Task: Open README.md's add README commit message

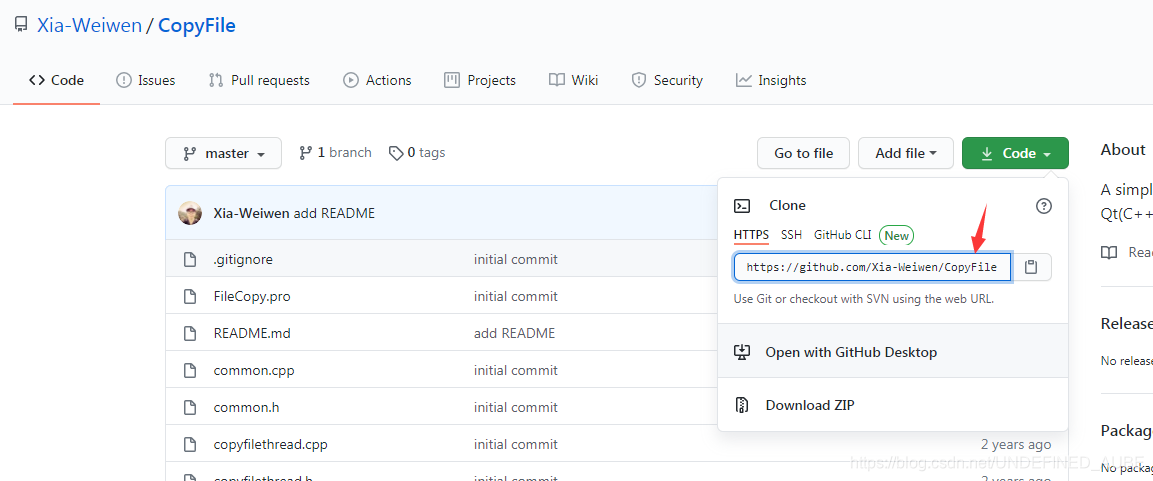Action: click(x=515, y=333)
